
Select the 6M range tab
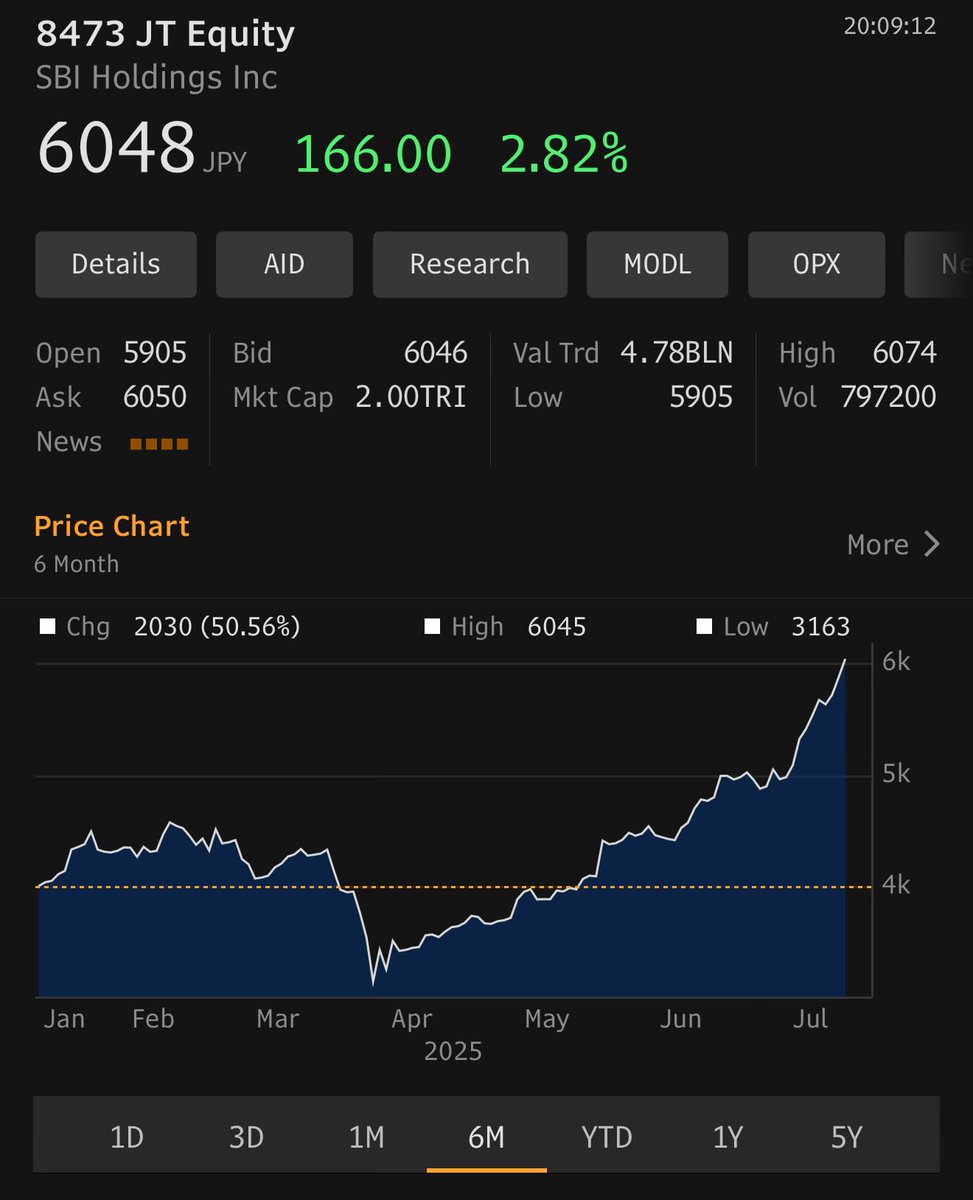(x=486, y=1137)
